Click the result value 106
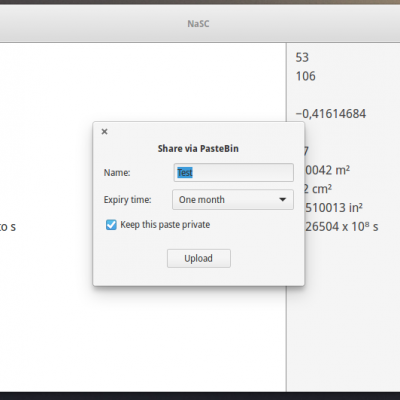The height and width of the screenshot is (400, 400). point(305,76)
